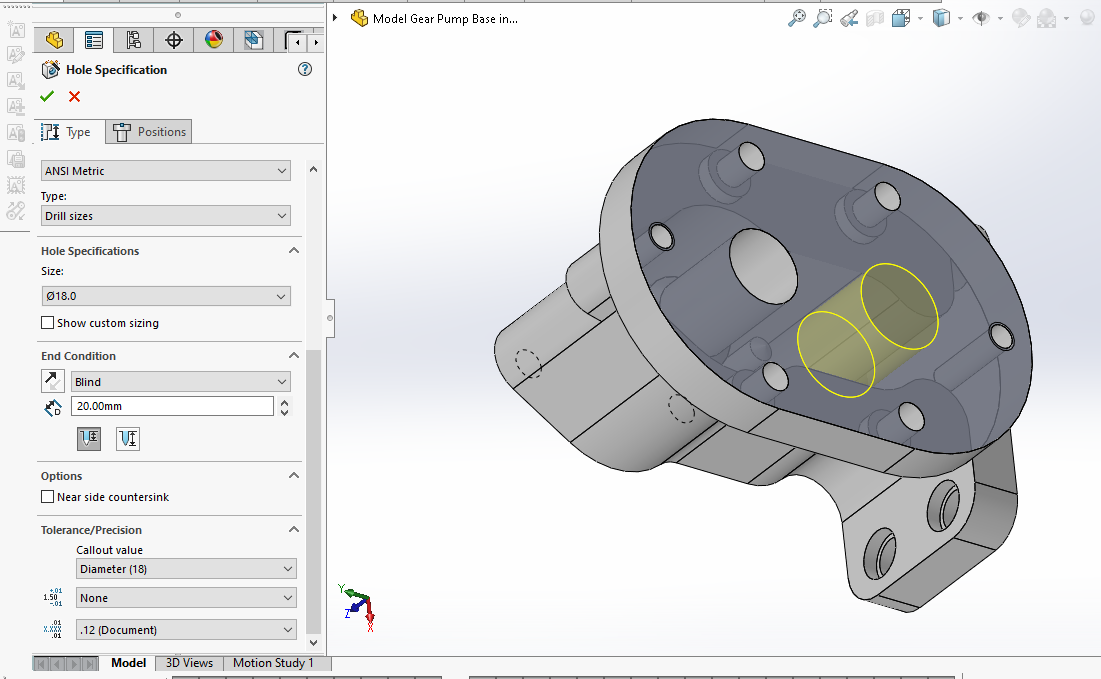The image size is (1101, 679).
Task: Open the DimXpertManager crosshair tab
Action: click(x=173, y=40)
